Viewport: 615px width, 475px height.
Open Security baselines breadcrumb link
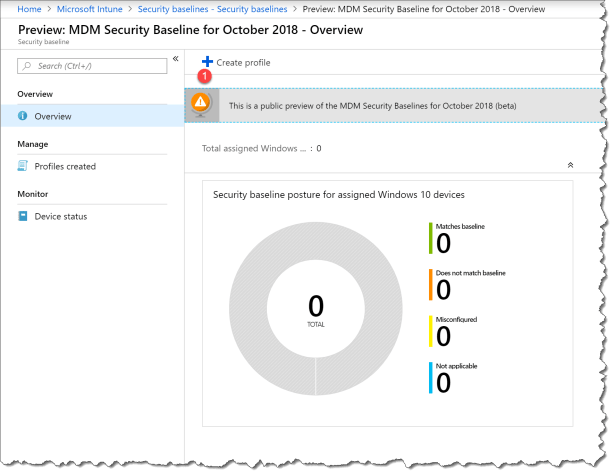[x=212, y=9]
